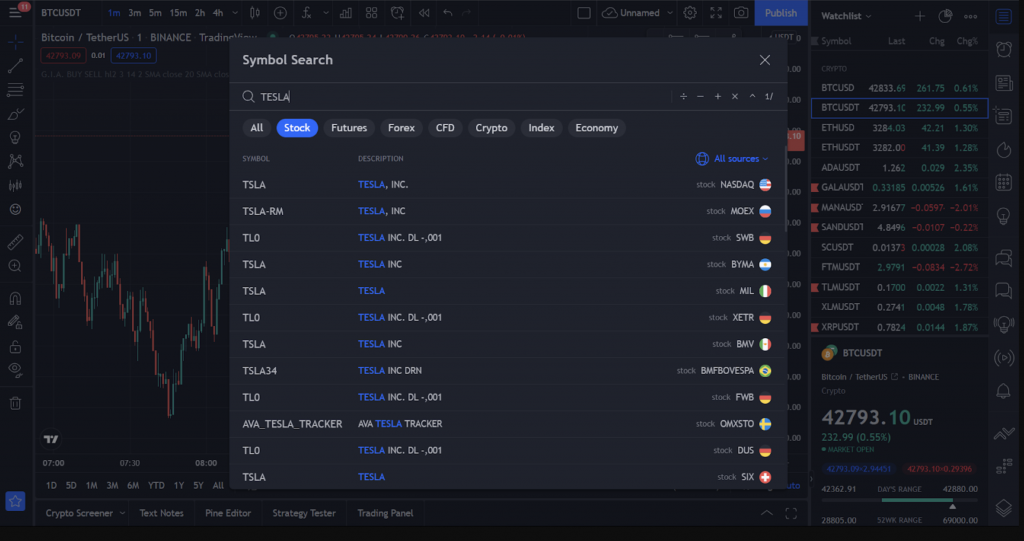Open the Unnamed layout dropdown arrow
The image size is (1024, 541).
click(x=670, y=12)
